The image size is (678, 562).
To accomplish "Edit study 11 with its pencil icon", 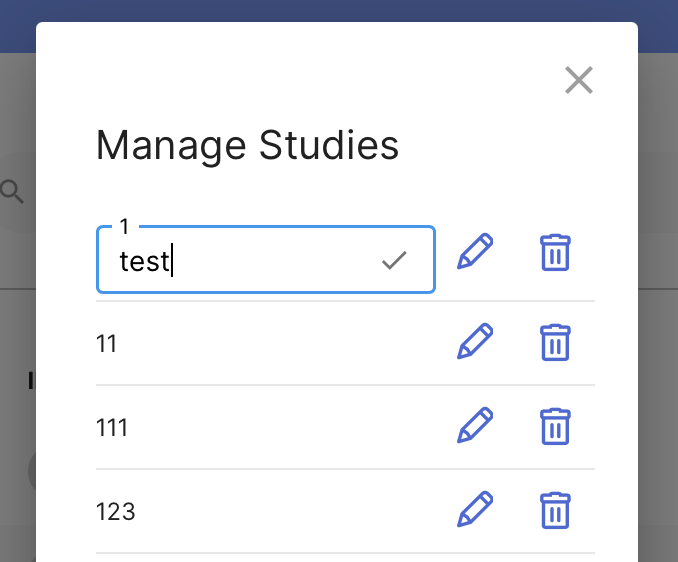I will pos(475,341).
